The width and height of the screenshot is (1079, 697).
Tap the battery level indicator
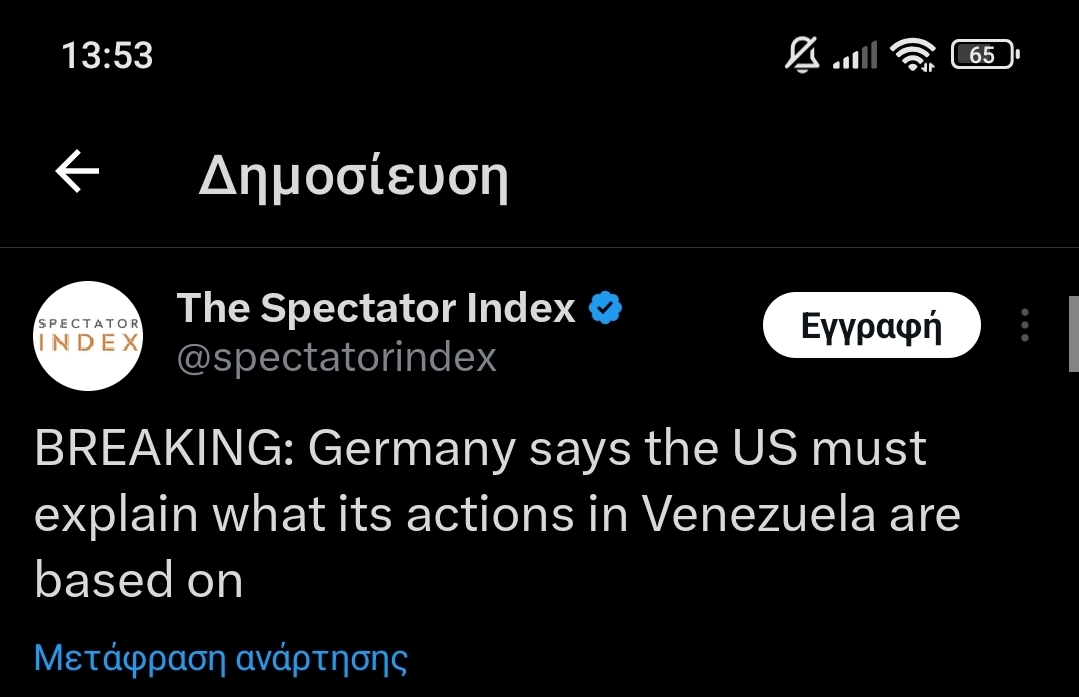pos(984,55)
